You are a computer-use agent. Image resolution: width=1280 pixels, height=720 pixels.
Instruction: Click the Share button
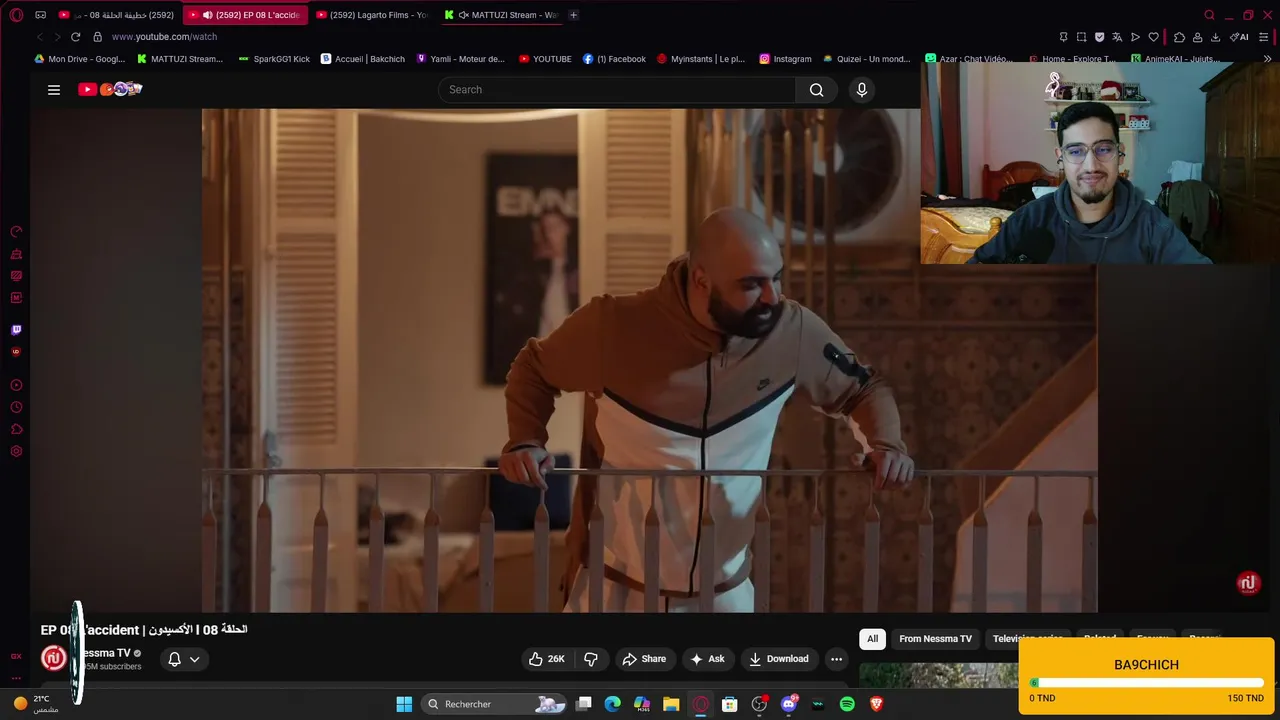(x=643, y=659)
